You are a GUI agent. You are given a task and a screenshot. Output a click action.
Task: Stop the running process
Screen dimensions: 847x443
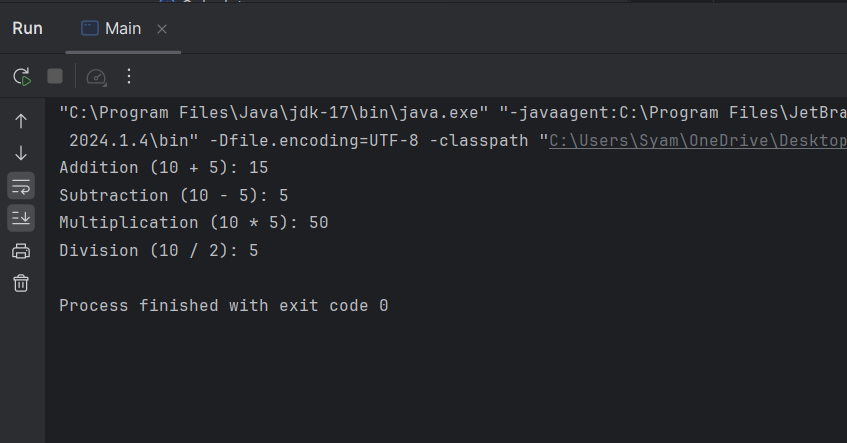click(55, 76)
